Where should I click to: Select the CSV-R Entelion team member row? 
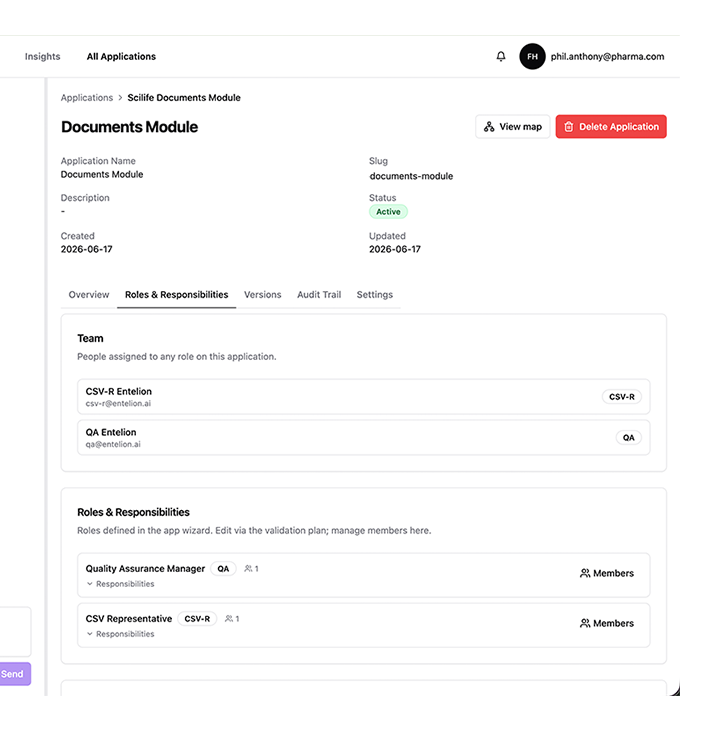click(x=364, y=397)
